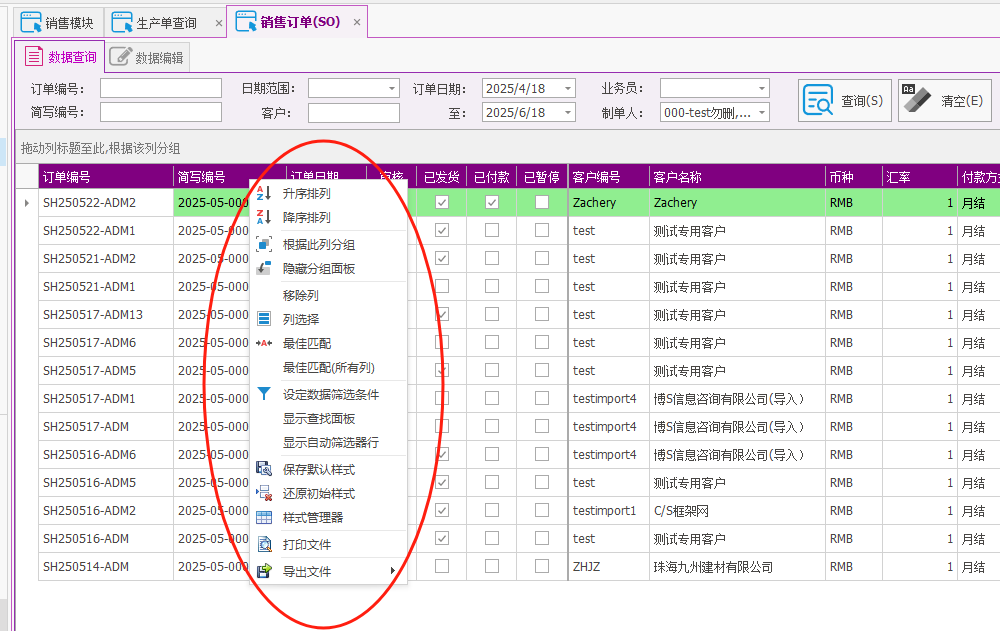Click the filter funnel icon (设定数据筛选条件)
Screen dimensions: 1000x631
pyautogui.click(x=264, y=394)
